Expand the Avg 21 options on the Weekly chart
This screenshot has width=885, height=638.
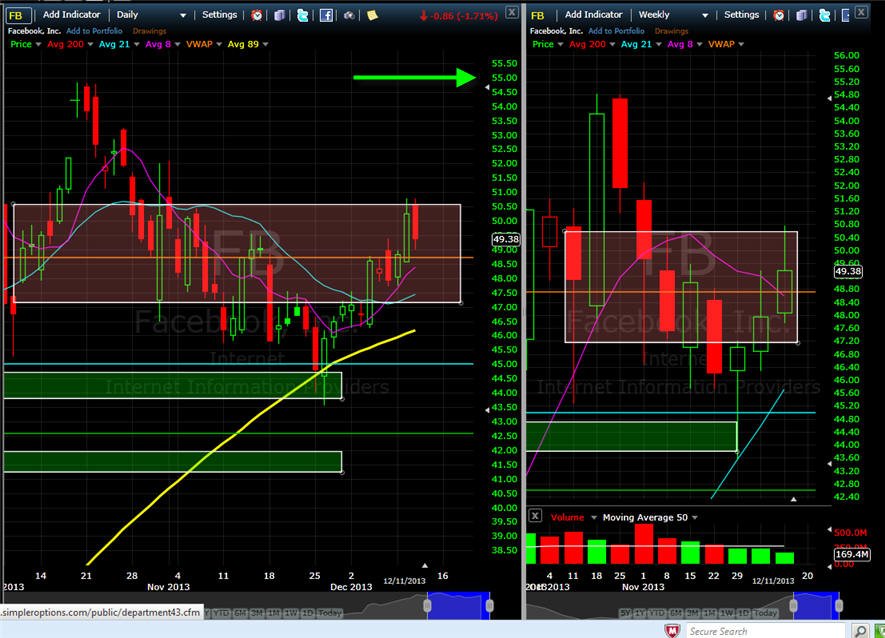coord(658,44)
